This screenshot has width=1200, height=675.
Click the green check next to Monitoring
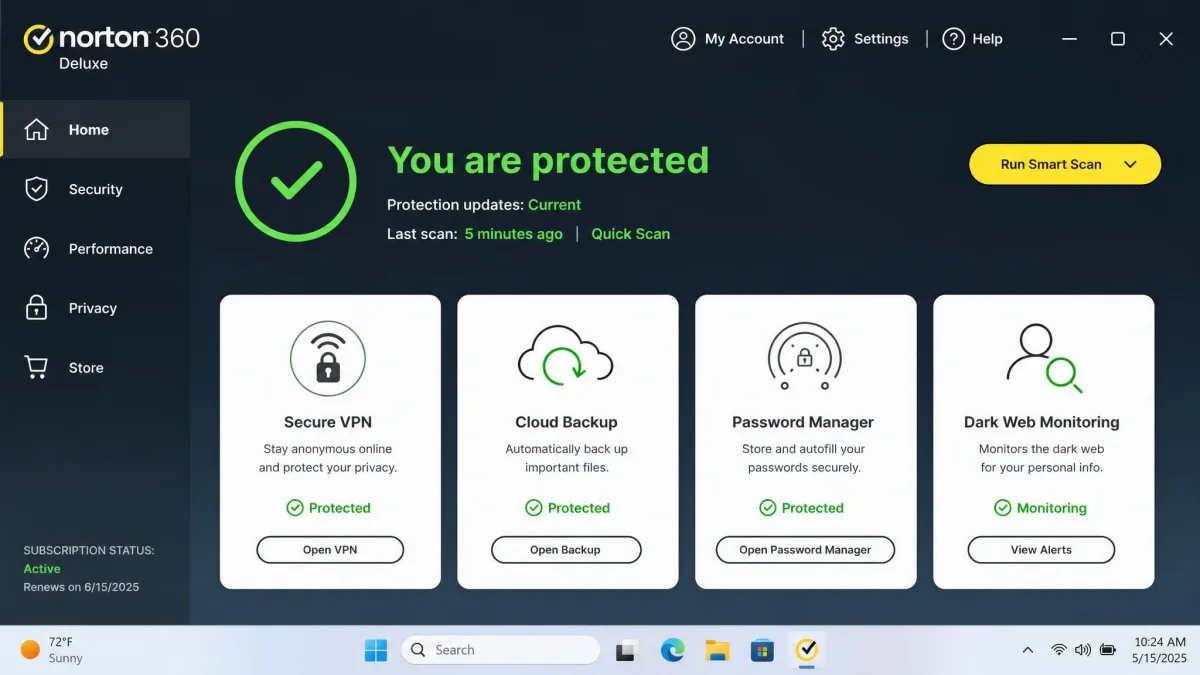[1002, 508]
